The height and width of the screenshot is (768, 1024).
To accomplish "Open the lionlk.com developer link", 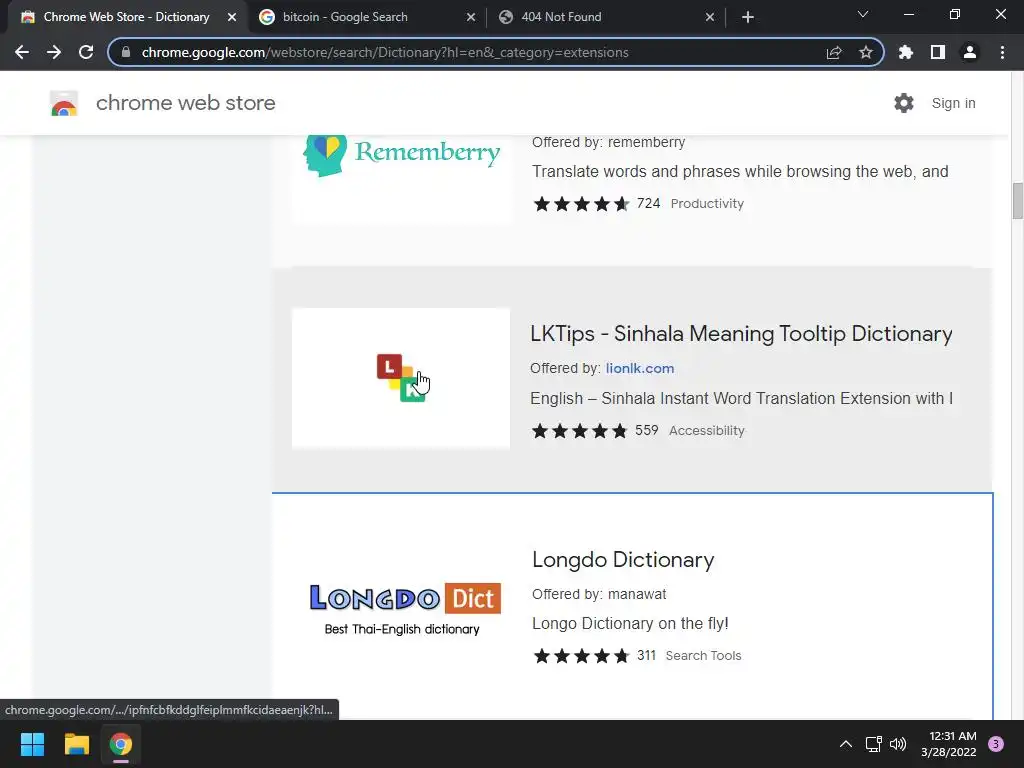I will pyautogui.click(x=640, y=368).
